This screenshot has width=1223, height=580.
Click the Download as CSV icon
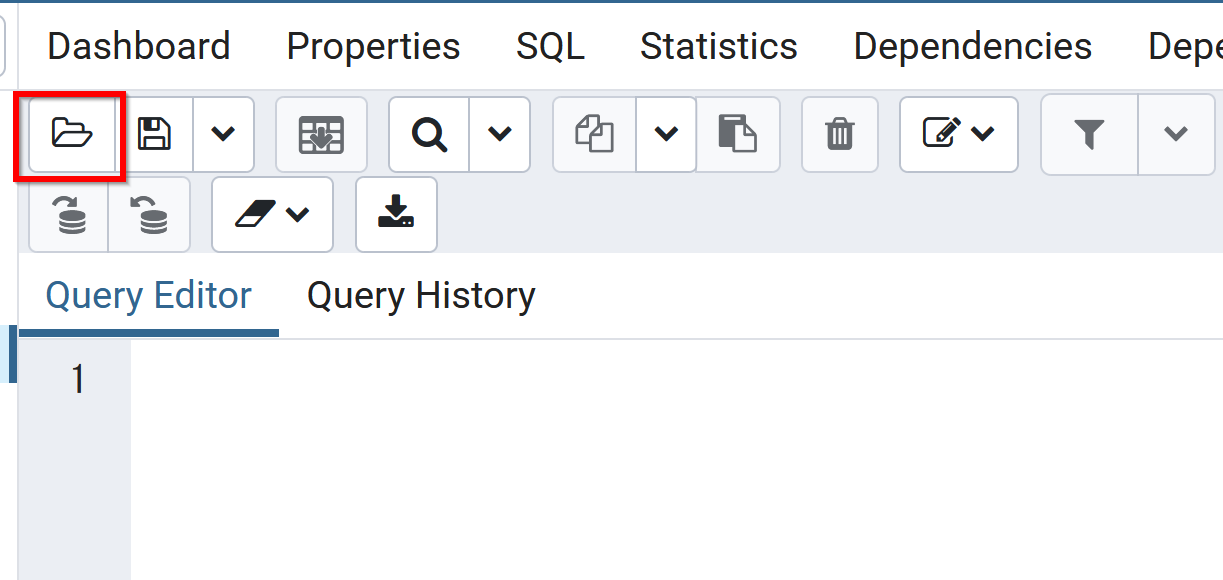[x=396, y=215]
